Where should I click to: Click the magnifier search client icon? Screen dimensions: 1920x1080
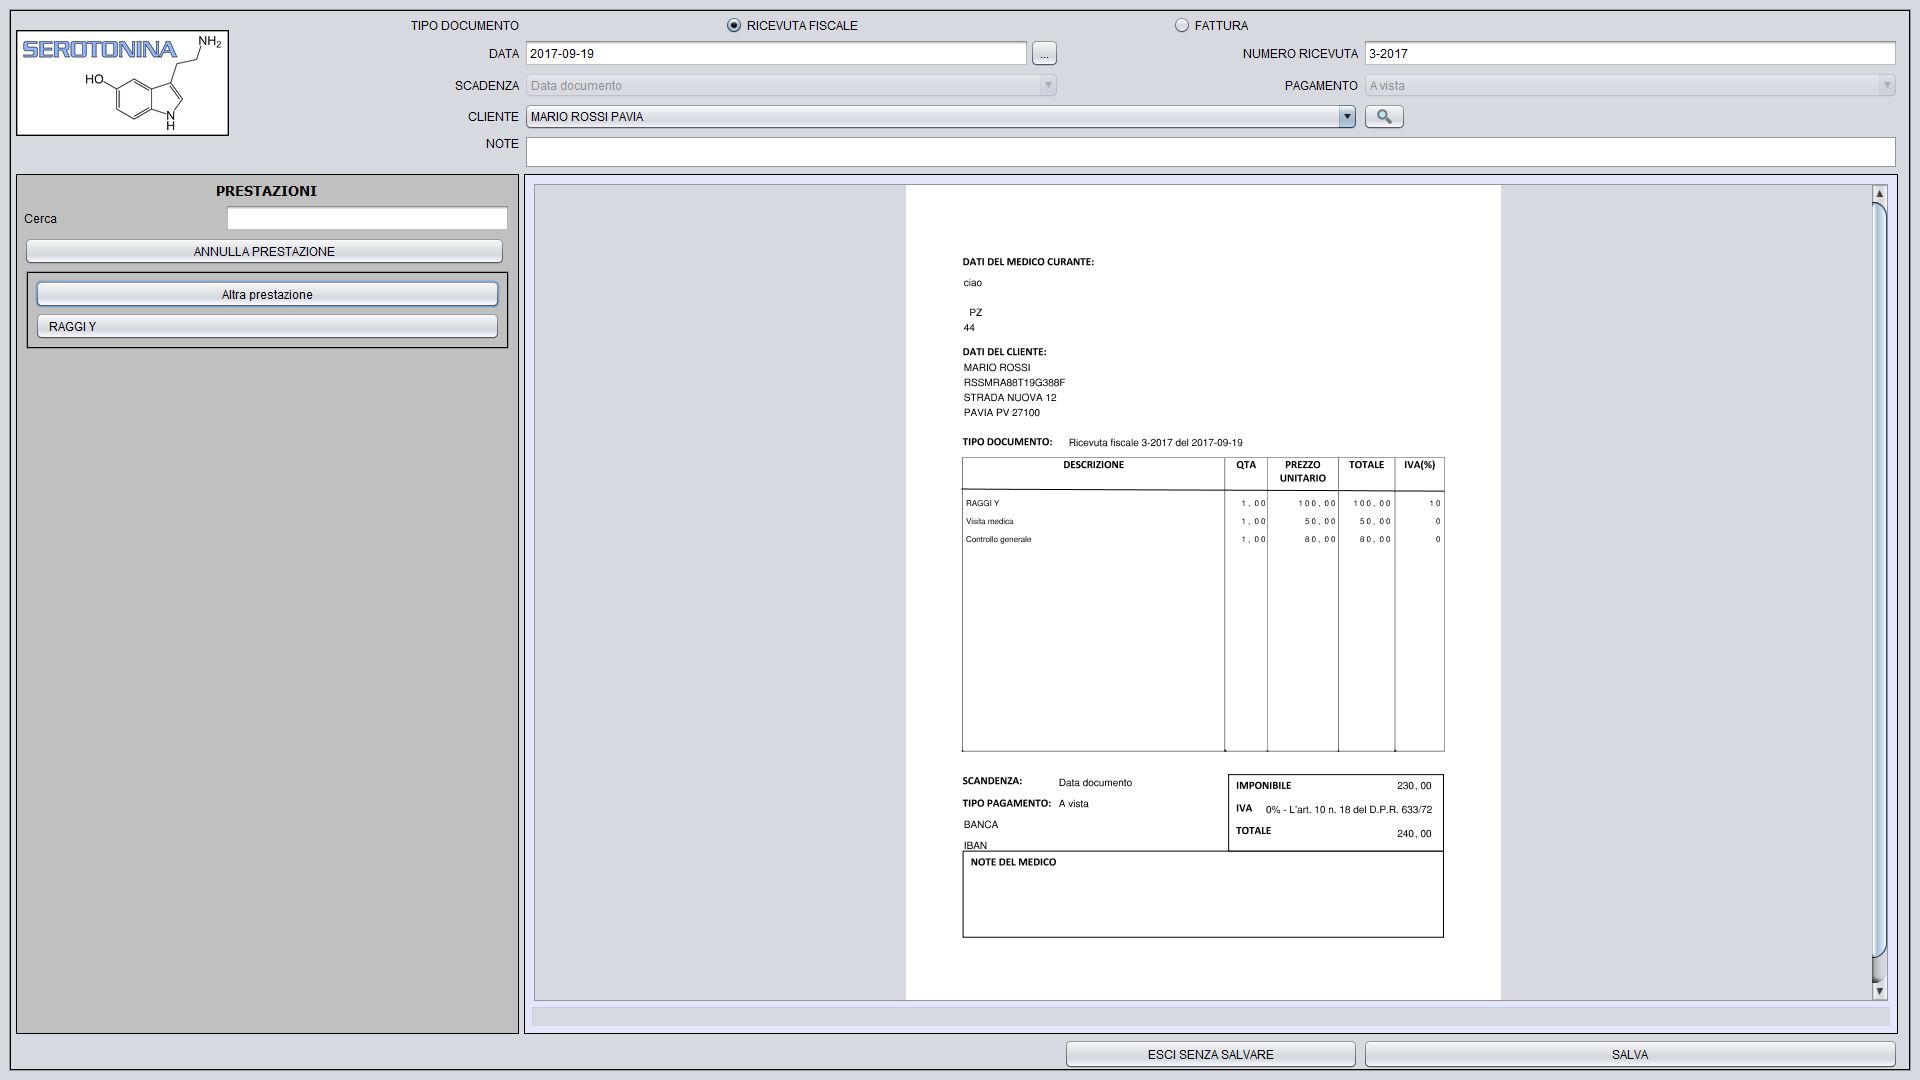(x=1384, y=117)
